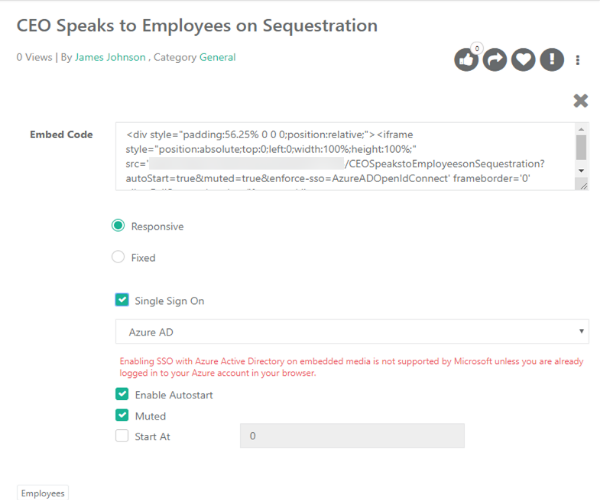This screenshot has height=500, width=600.
Task: Click the Employees tag
Action: tap(43, 493)
